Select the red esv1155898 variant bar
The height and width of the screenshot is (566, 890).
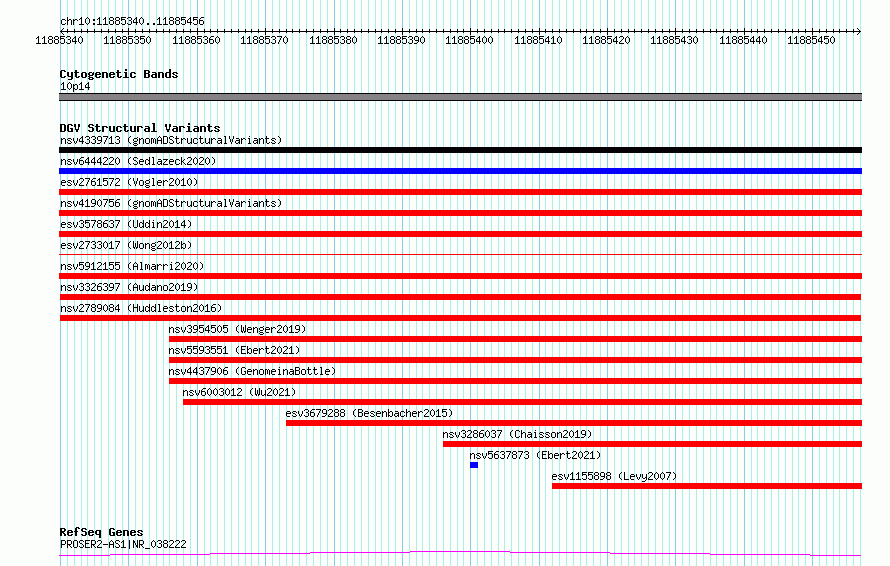(x=707, y=486)
